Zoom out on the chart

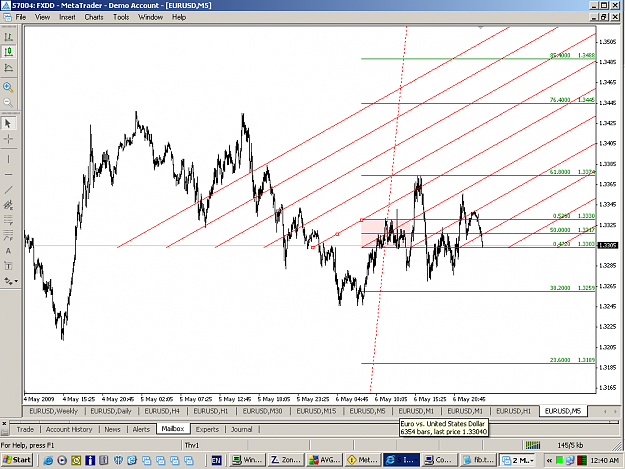[x=8, y=102]
